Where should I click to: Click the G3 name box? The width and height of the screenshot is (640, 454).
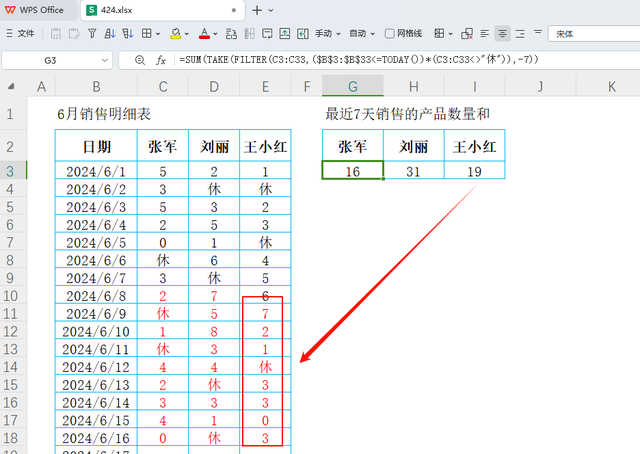click(51, 60)
